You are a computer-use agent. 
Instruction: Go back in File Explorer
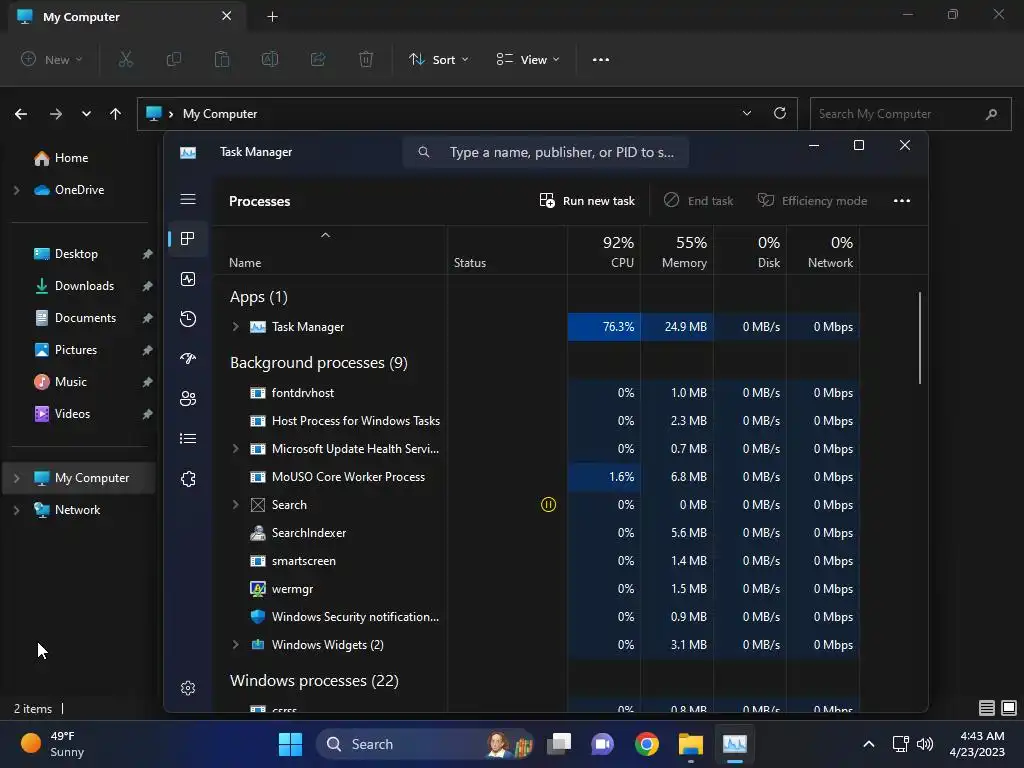21,114
